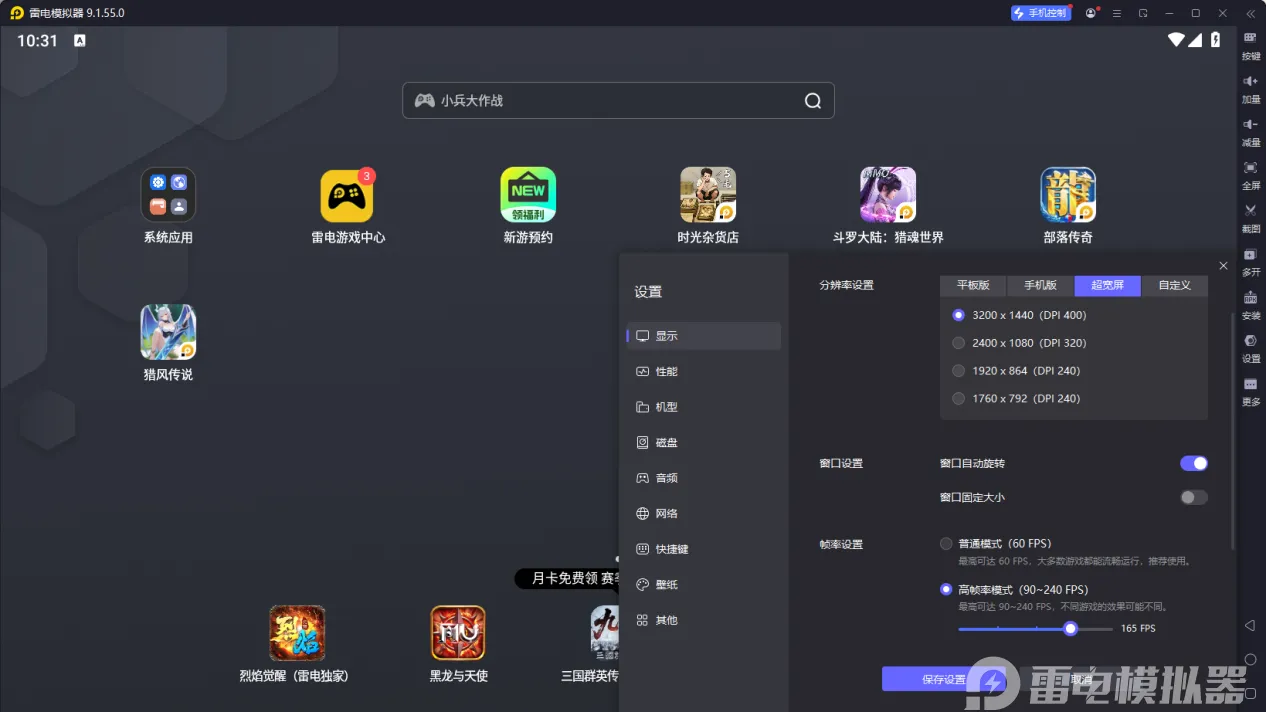Select 性能 performance settings category
The height and width of the screenshot is (712, 1266).
pyautogui.click(x=704, y=372)
